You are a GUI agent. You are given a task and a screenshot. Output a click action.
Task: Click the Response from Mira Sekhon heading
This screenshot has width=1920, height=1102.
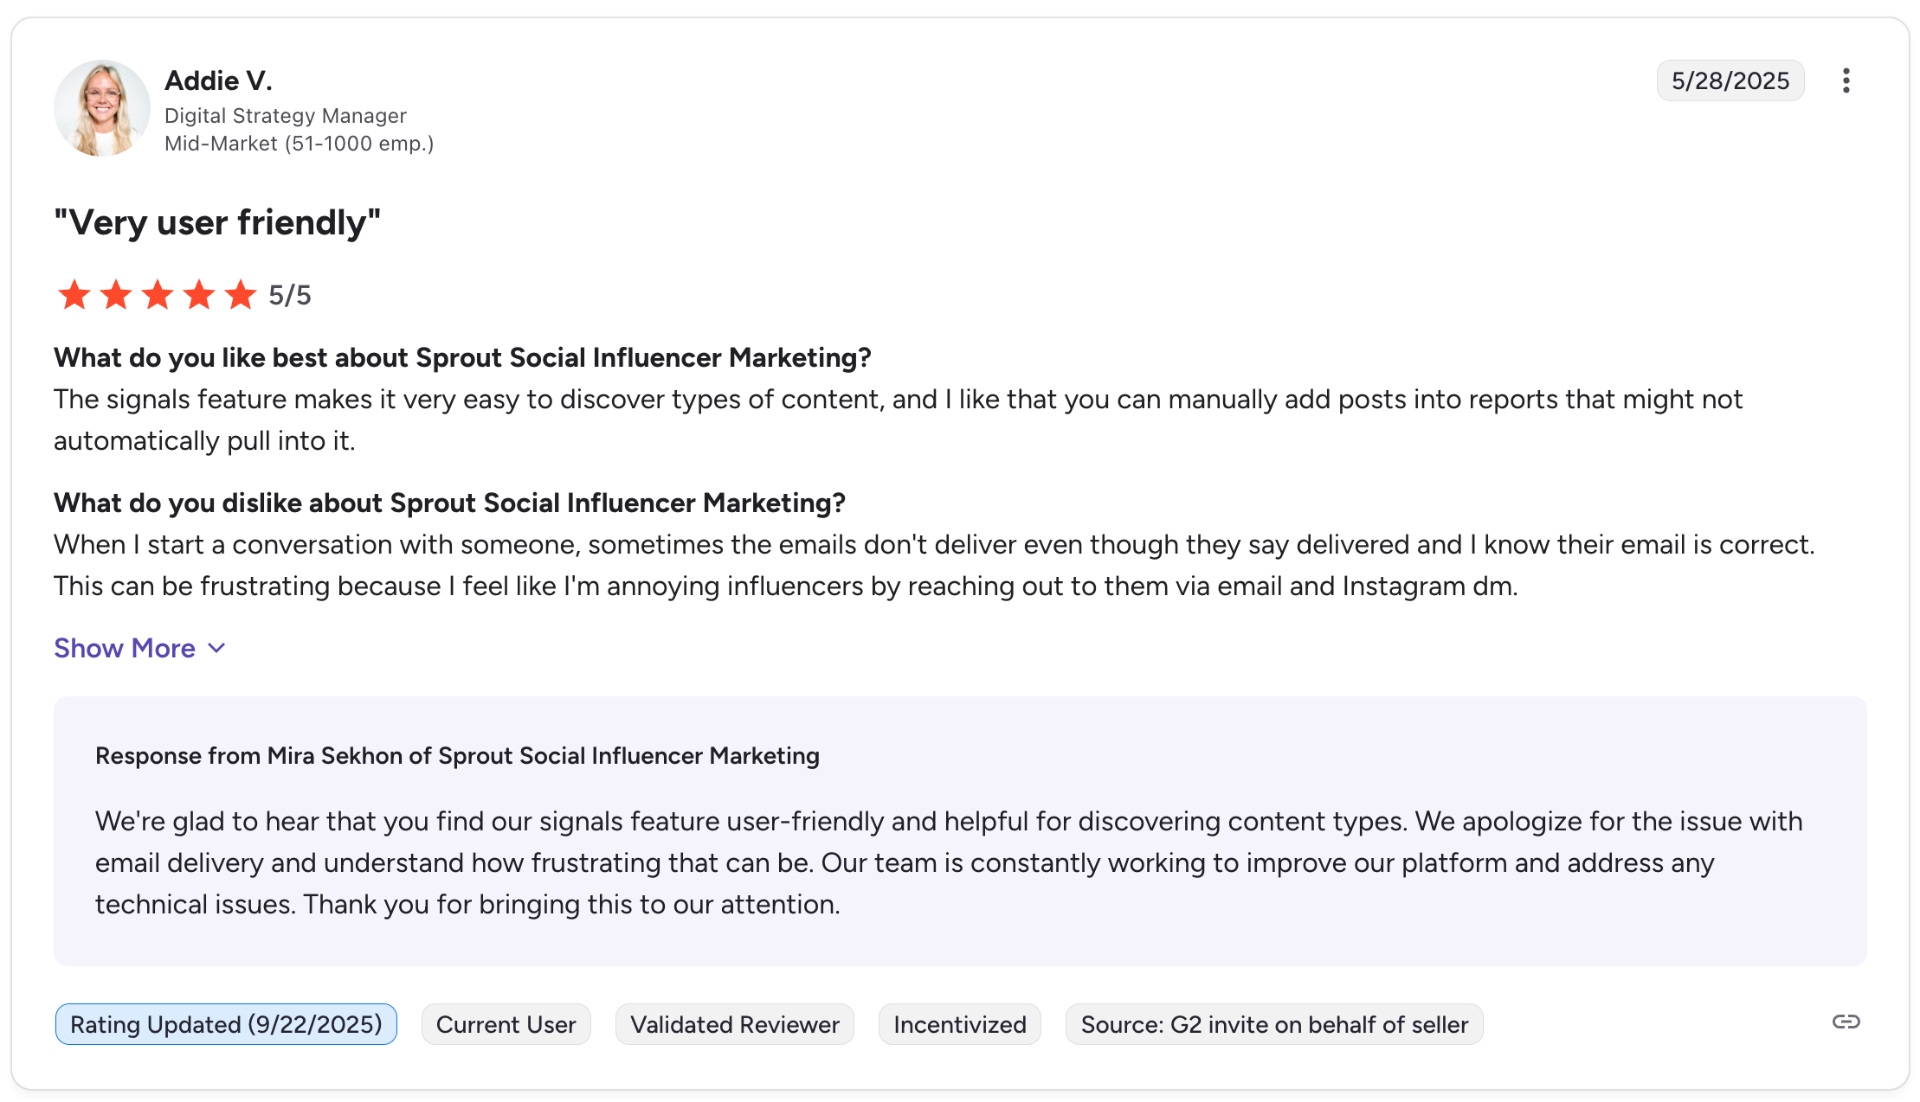coord(457,756)
